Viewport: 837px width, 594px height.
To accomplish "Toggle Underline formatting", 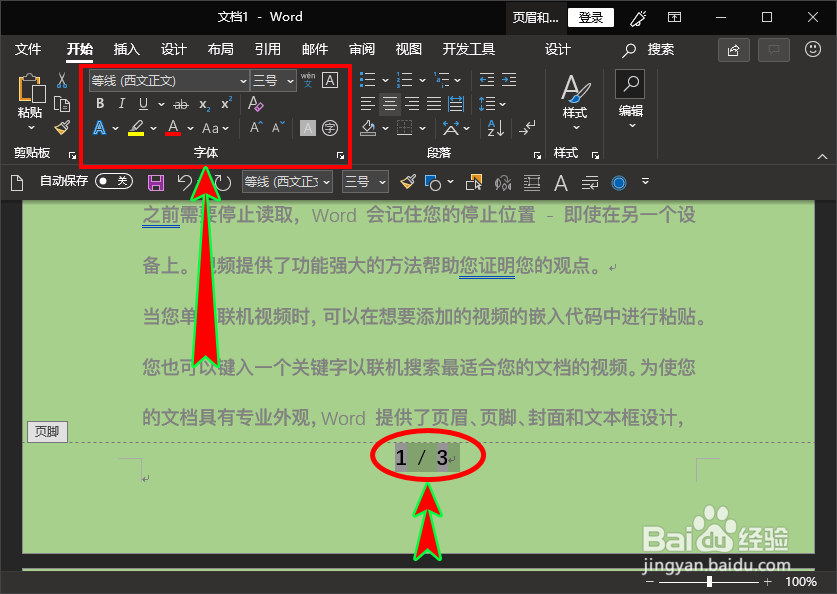I will pyautogui.click(x=143, y=104).
